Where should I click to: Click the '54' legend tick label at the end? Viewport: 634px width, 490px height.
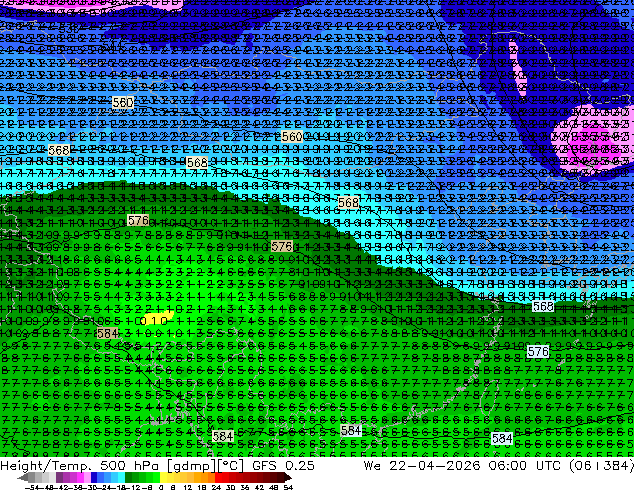pyautogui.click(x=288, y=487)
